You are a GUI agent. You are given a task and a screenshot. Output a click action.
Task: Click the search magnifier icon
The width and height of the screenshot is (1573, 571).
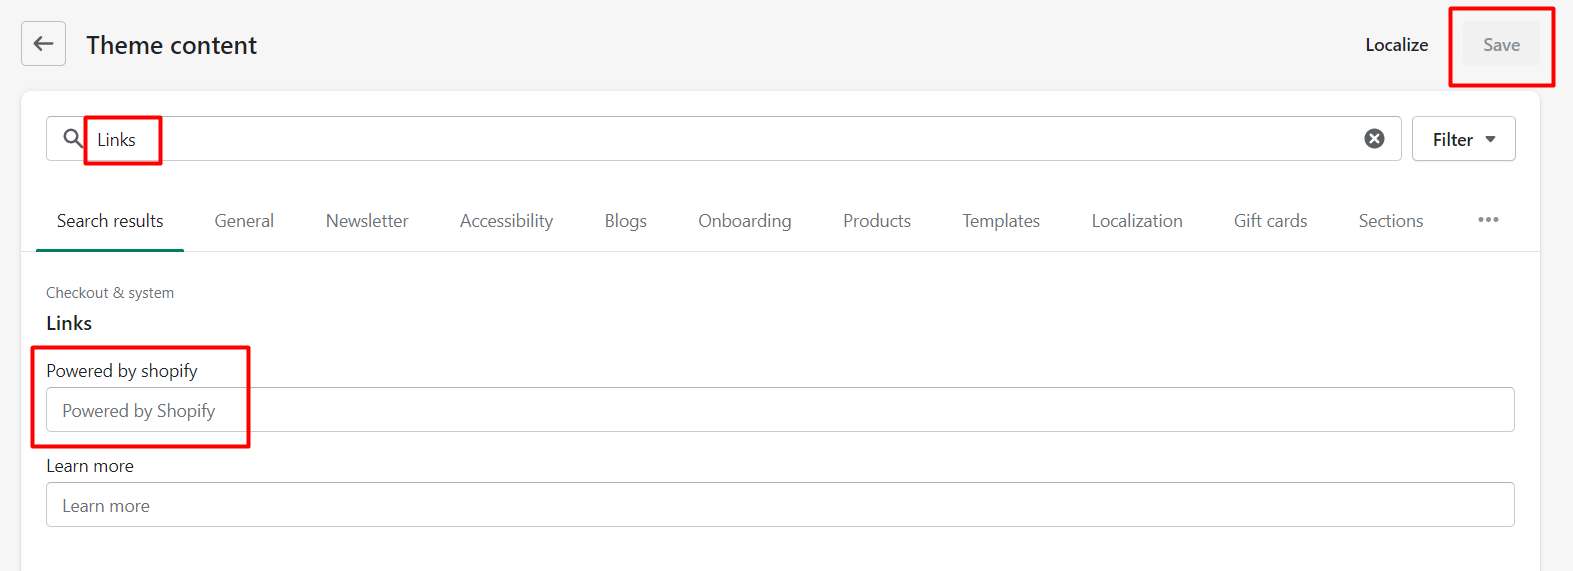pyautogui.click(x=73, y=138)
